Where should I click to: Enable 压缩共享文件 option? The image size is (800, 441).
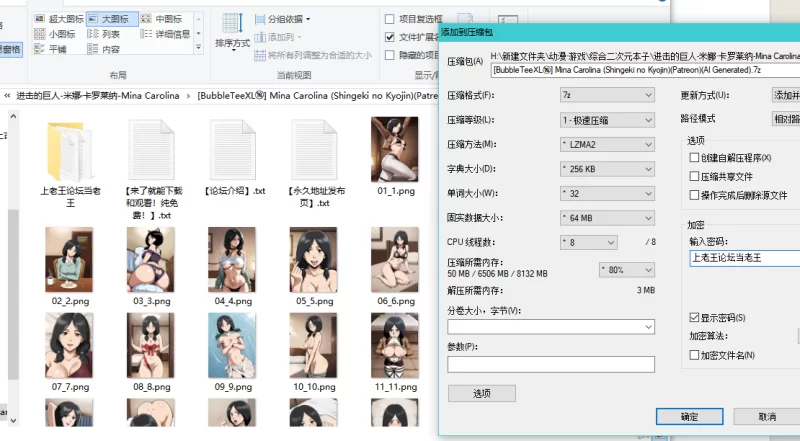click(x=694, y=176)
